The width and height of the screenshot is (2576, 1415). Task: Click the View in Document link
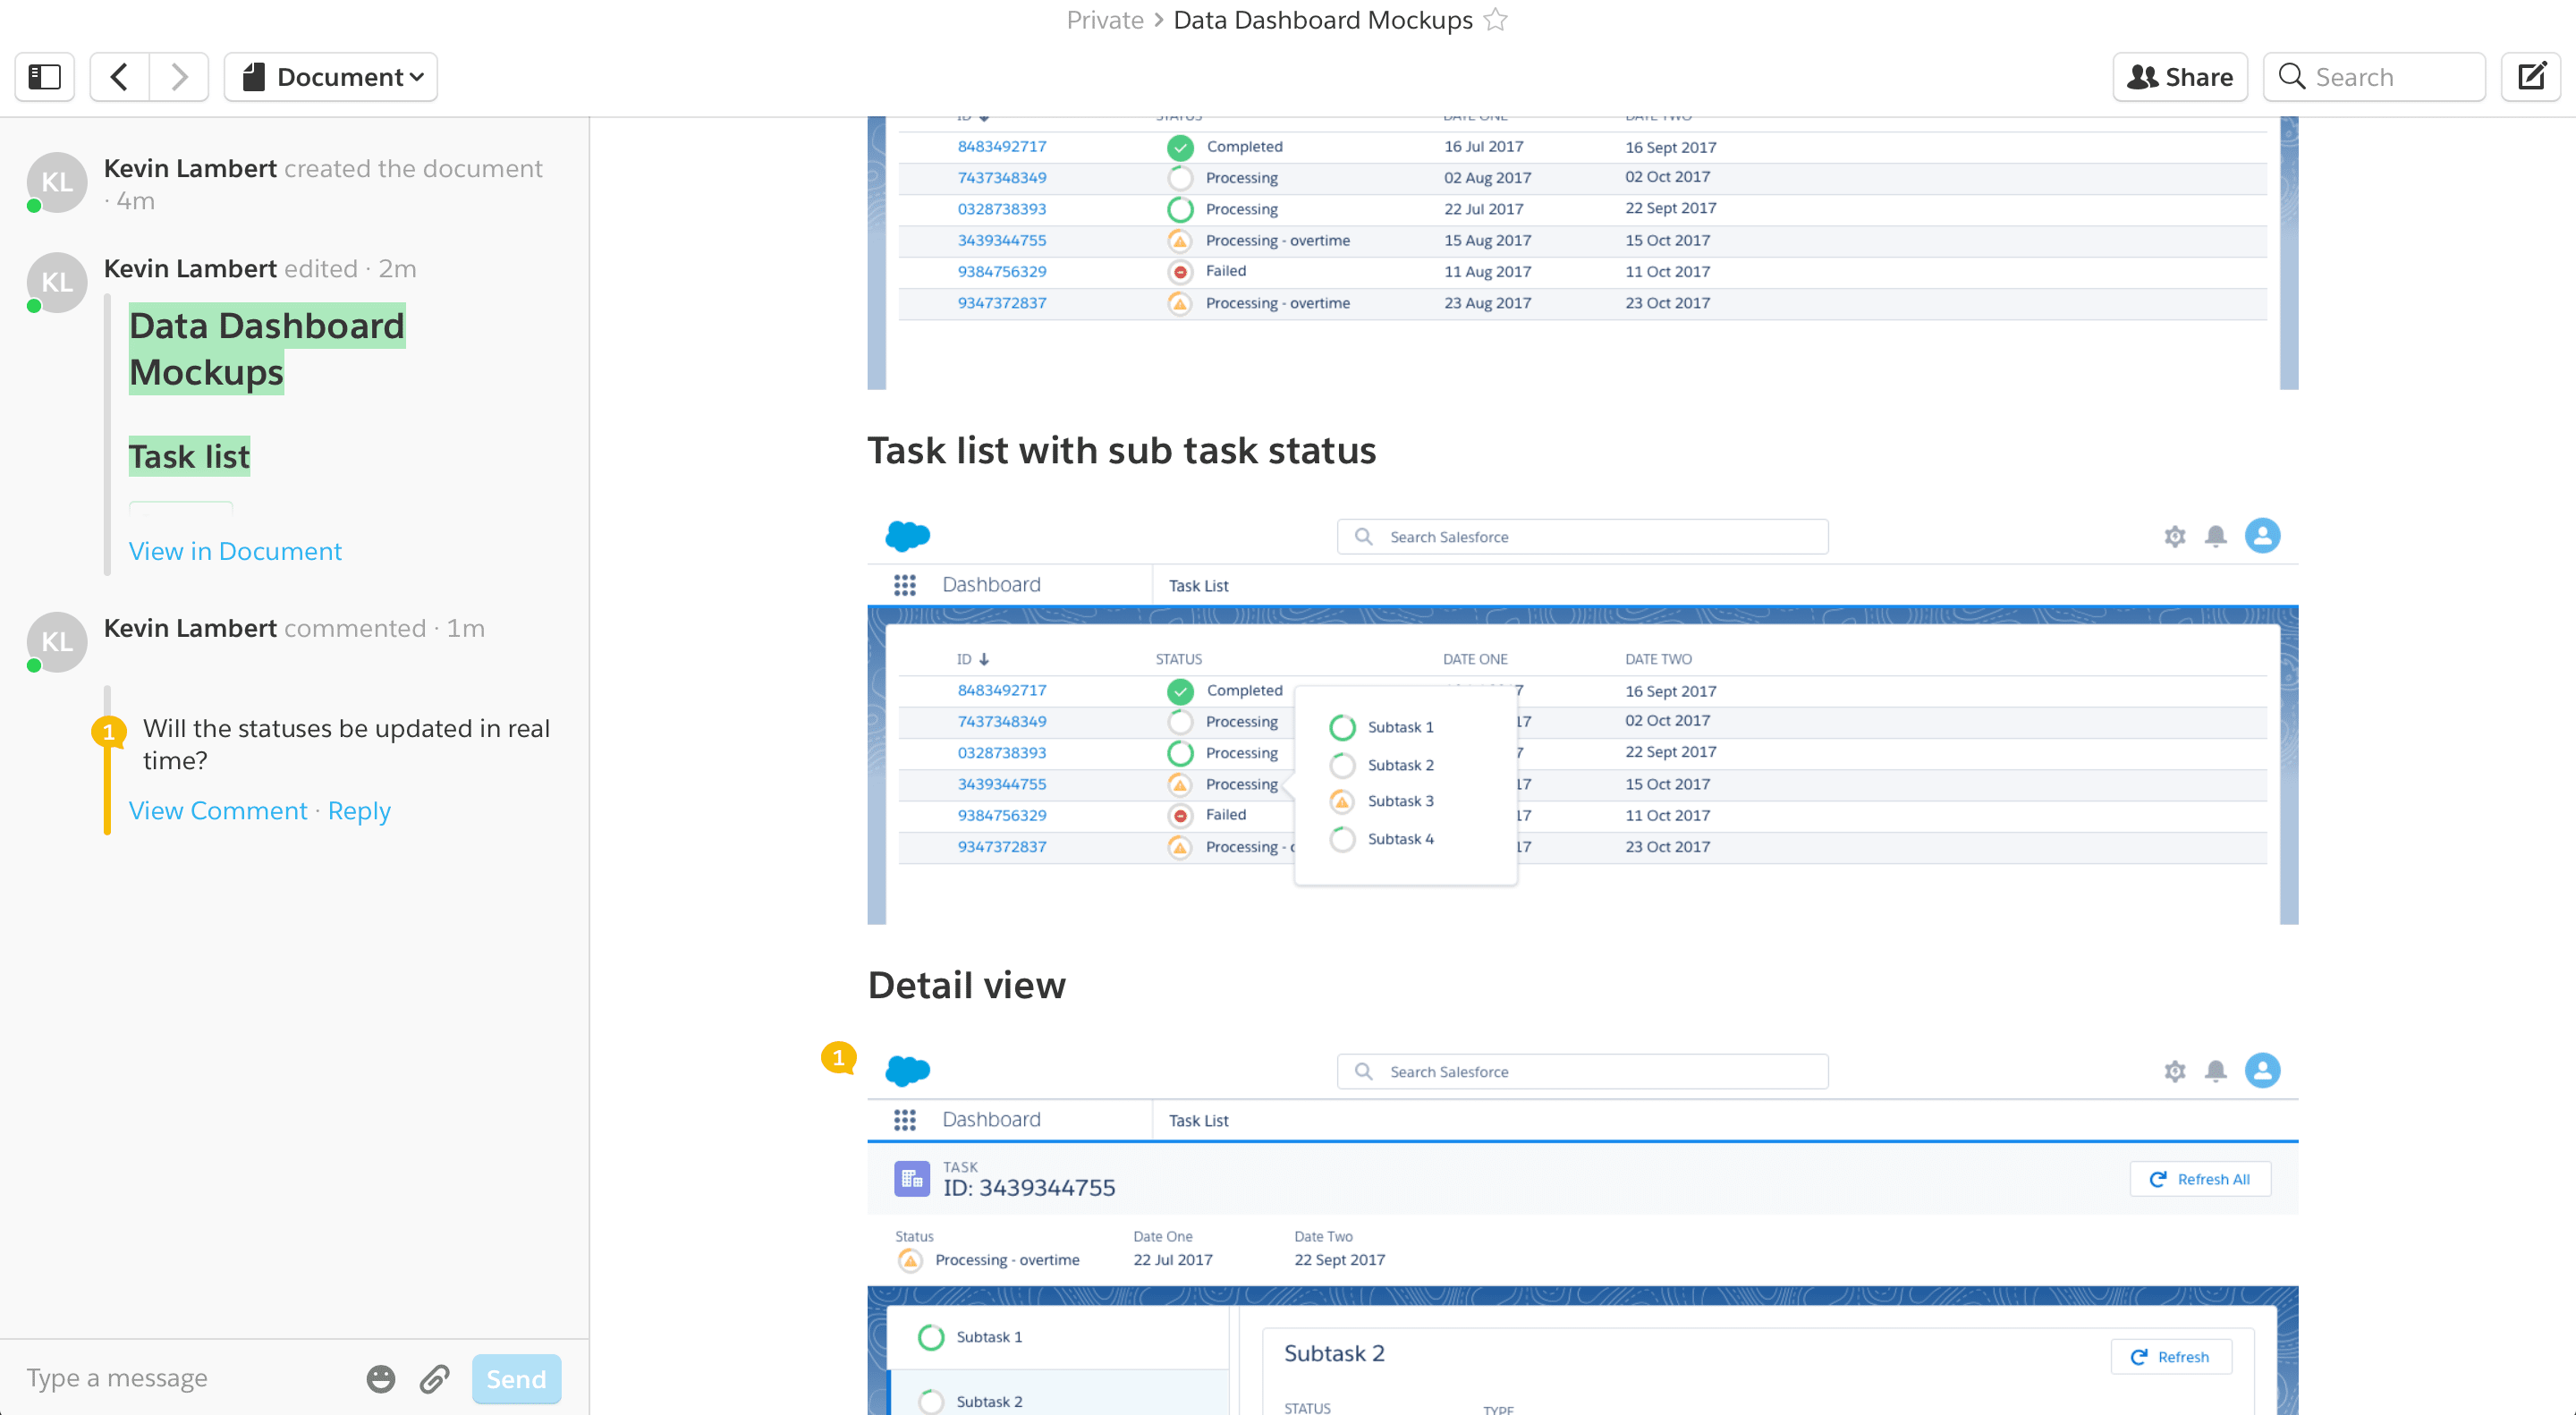[x=235, y=551]
